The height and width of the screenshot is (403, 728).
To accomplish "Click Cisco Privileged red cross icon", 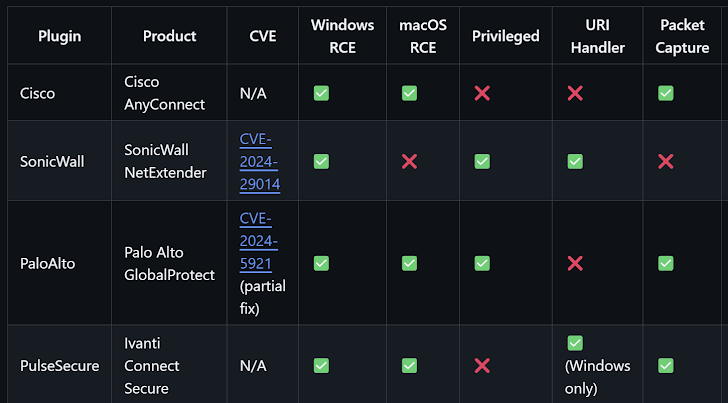I will pyautogui.click(x=482, y=93).
